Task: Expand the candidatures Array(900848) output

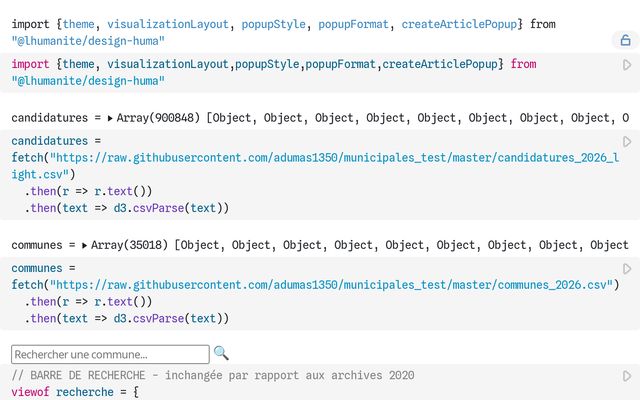Action: (x=110, y=118)
